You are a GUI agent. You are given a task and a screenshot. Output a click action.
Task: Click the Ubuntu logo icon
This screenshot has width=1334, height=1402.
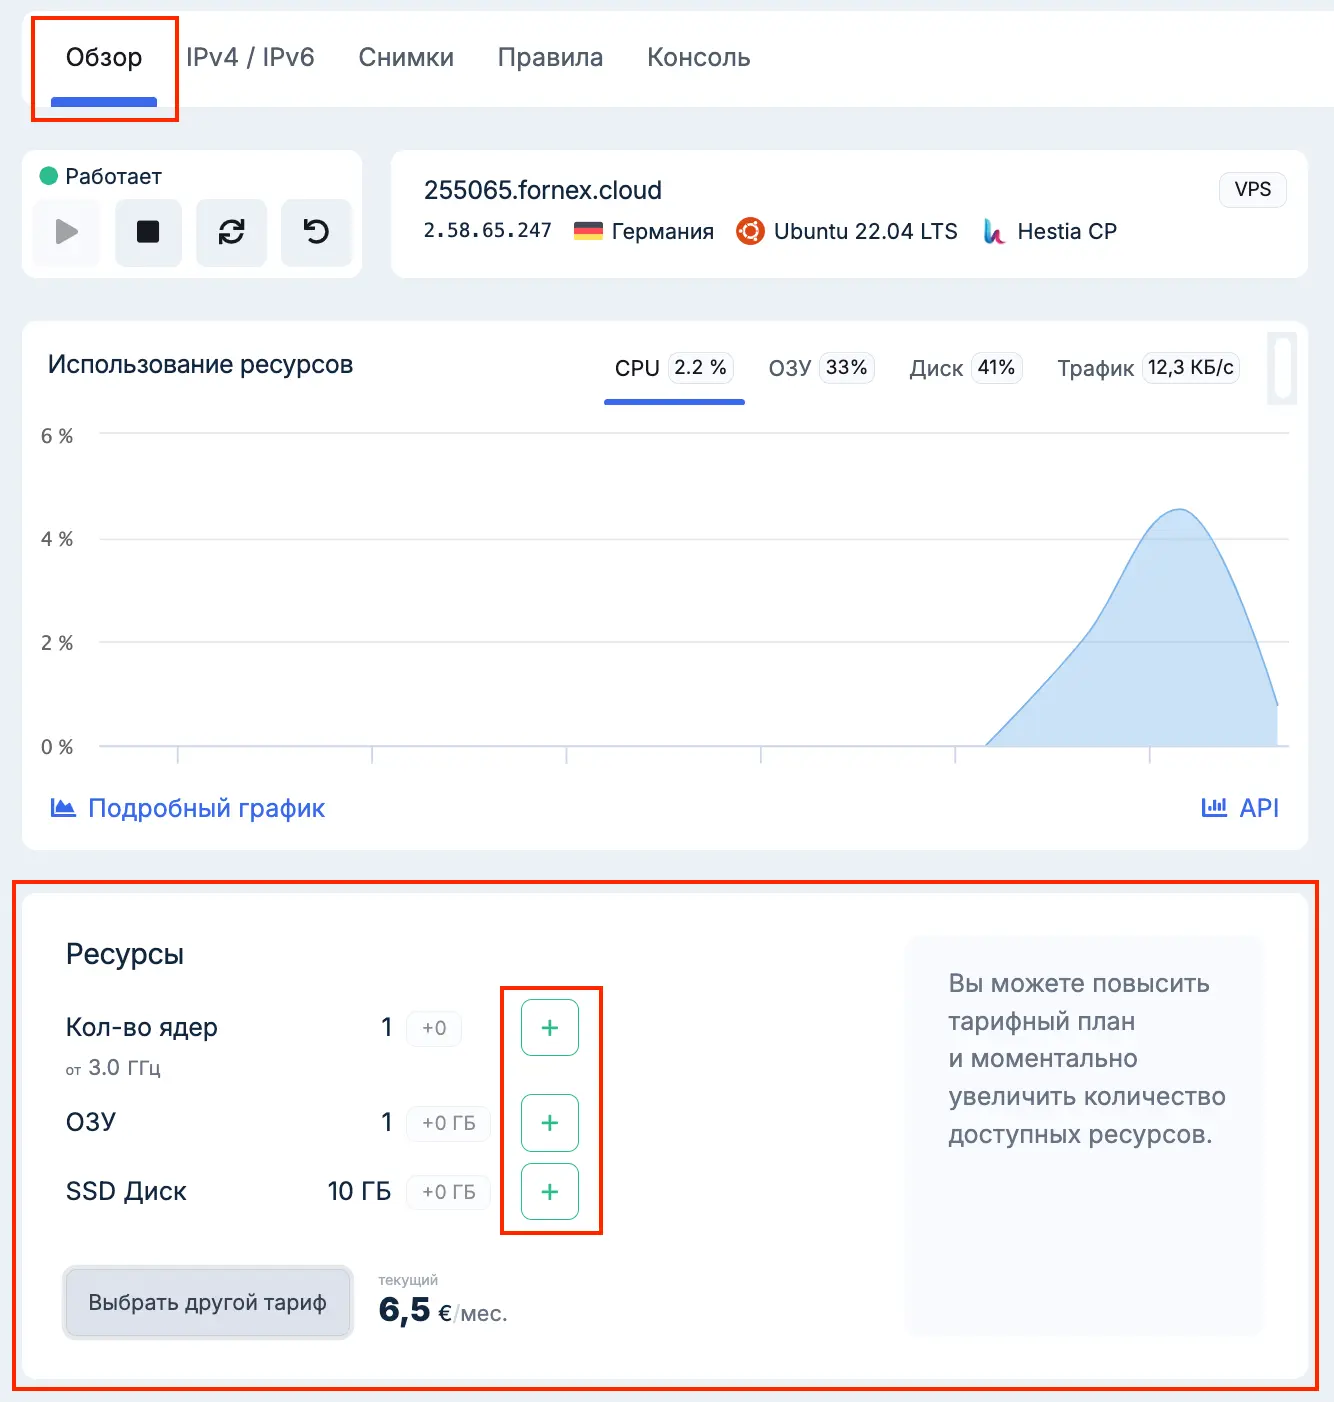[x=750, y=231]
